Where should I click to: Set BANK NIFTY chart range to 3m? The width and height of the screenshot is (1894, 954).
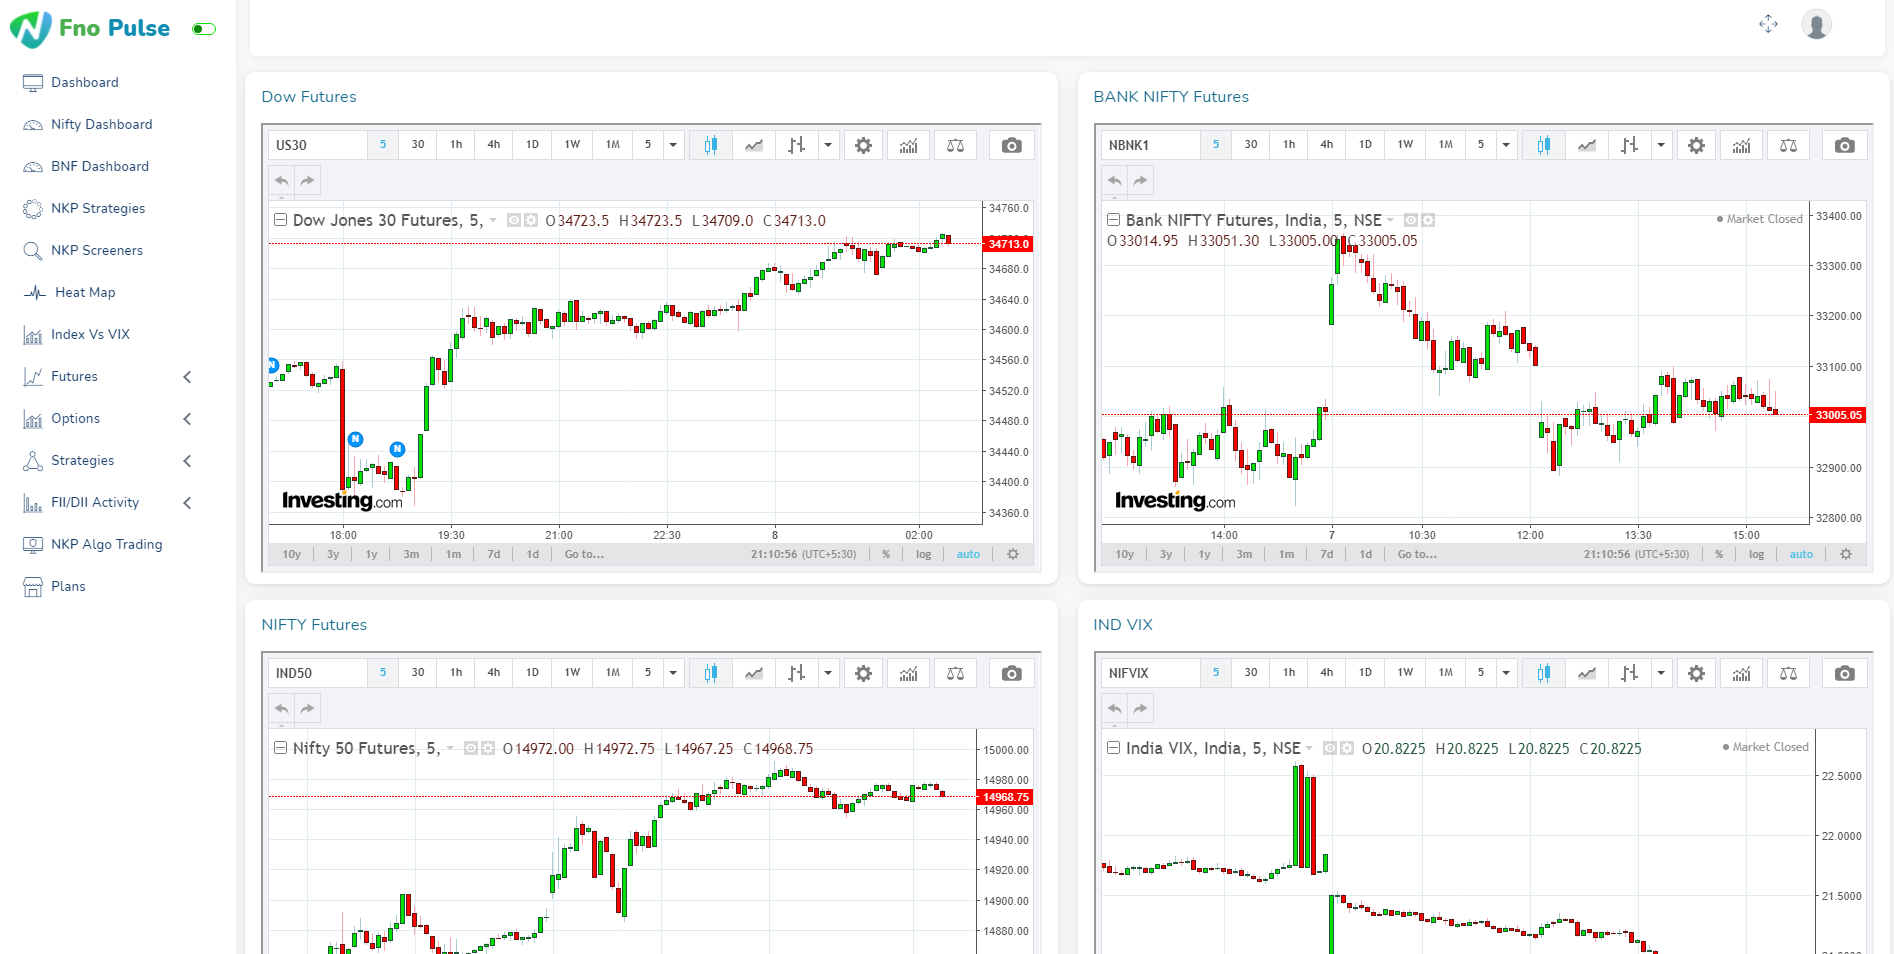click(x=1244, y=554)
